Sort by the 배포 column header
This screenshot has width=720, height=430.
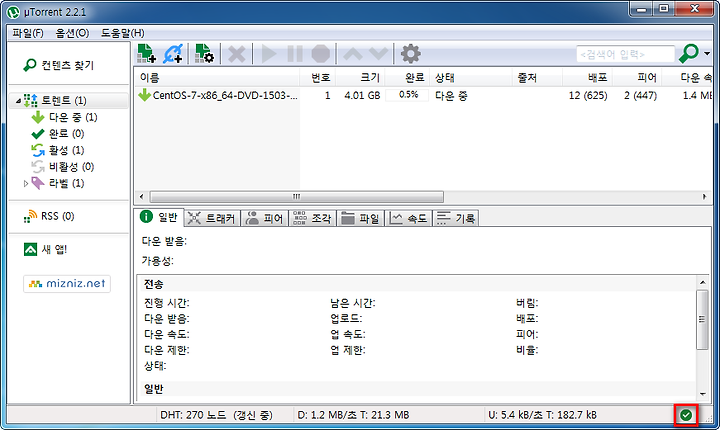click(588, 78)
